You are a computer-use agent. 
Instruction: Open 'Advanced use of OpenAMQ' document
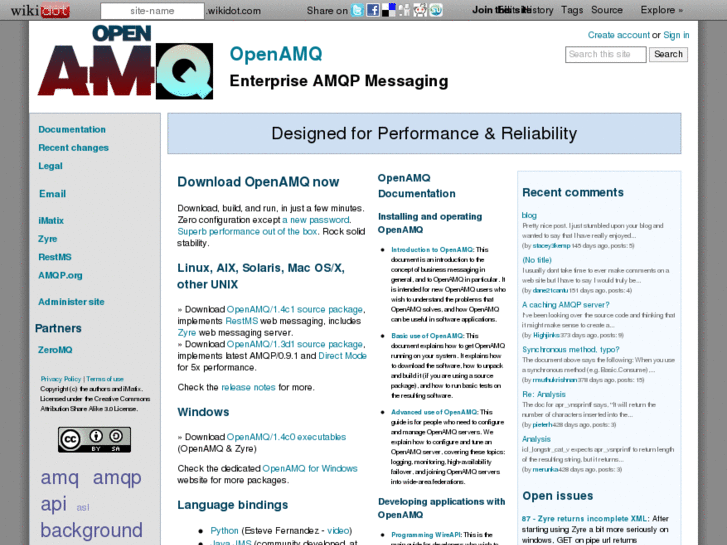[434, 412]
